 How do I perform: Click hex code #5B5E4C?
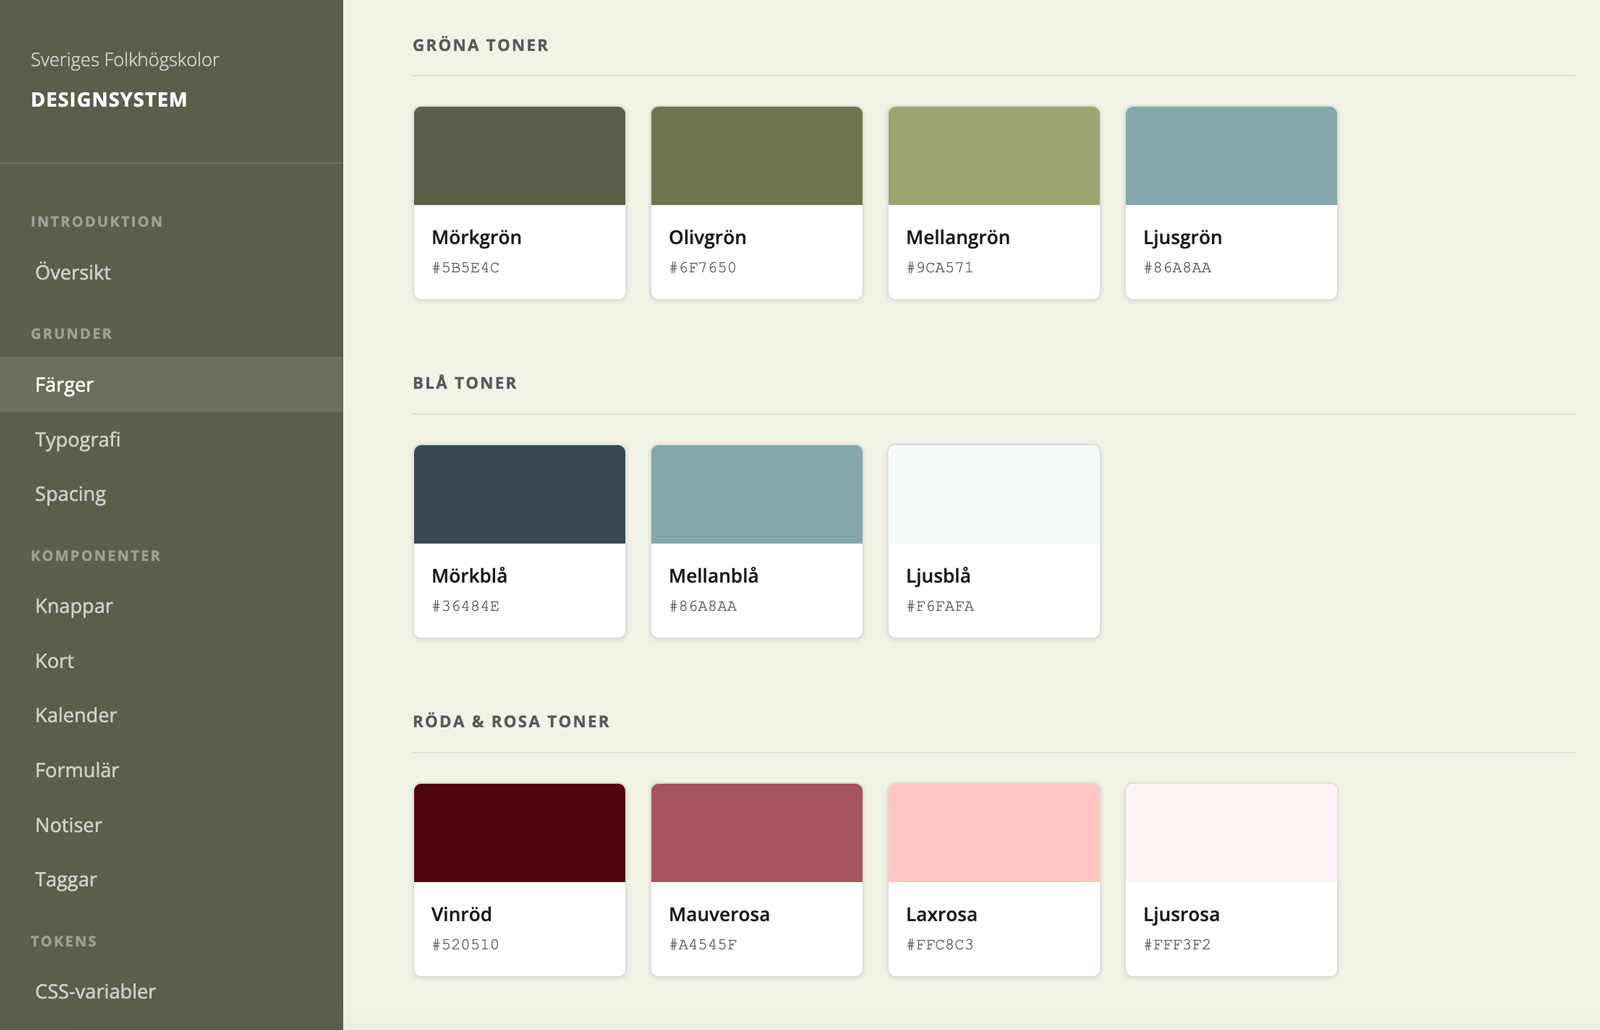[466, 268]
